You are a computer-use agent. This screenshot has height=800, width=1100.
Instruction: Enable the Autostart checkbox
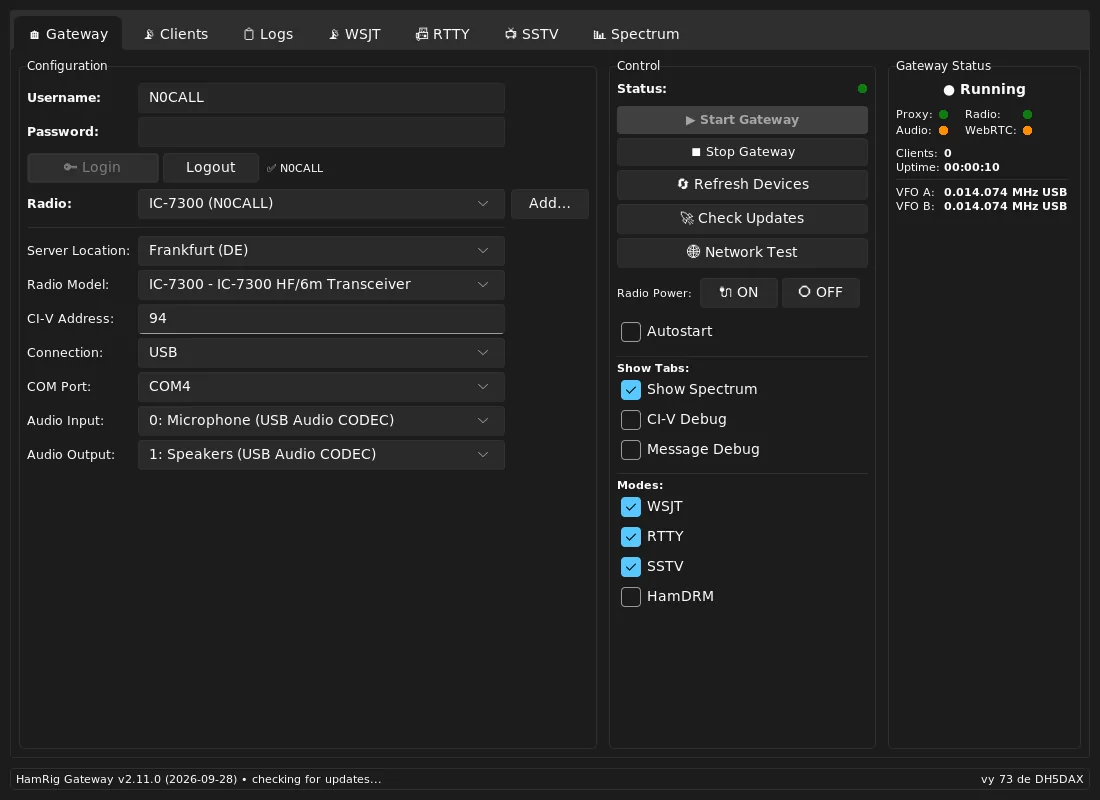tap(631, 332)
